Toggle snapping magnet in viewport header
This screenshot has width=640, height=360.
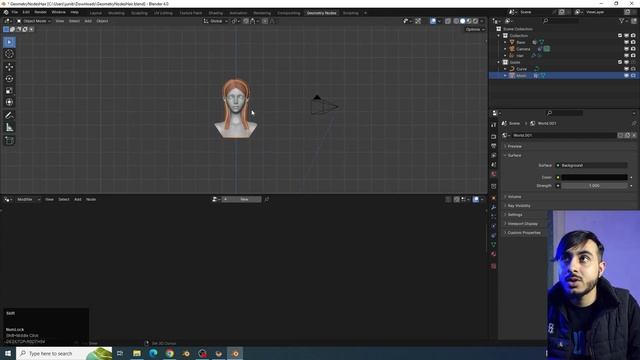pos(246,21)
